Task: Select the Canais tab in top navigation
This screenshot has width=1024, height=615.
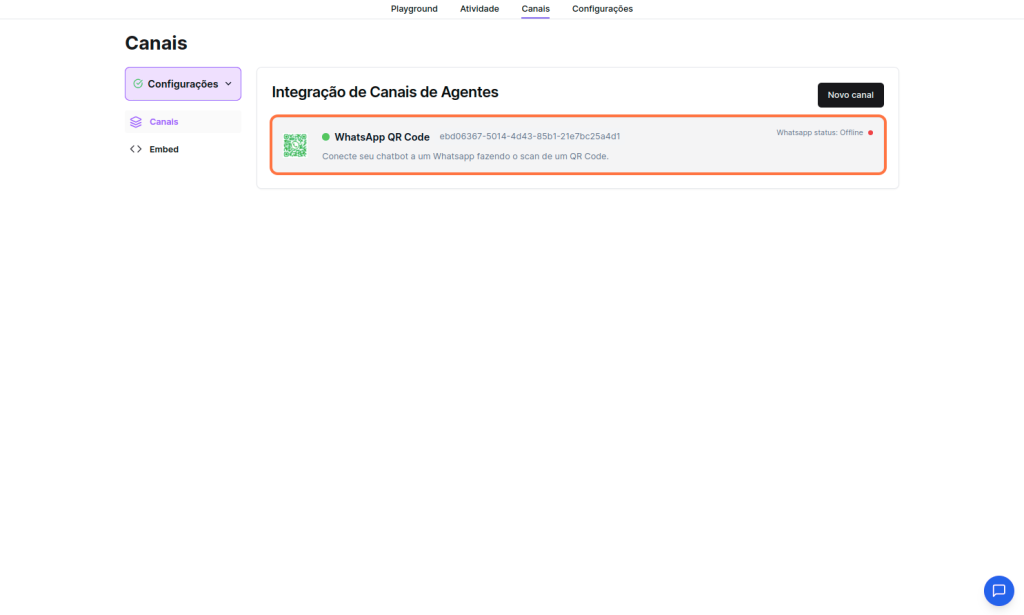Action: (x=535, y=9)
